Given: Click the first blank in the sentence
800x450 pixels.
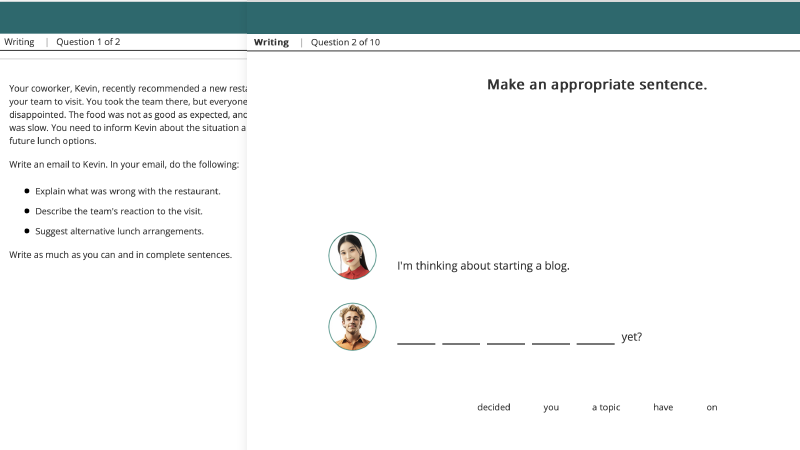Looking at the screenshot, I should coord(416,338).
